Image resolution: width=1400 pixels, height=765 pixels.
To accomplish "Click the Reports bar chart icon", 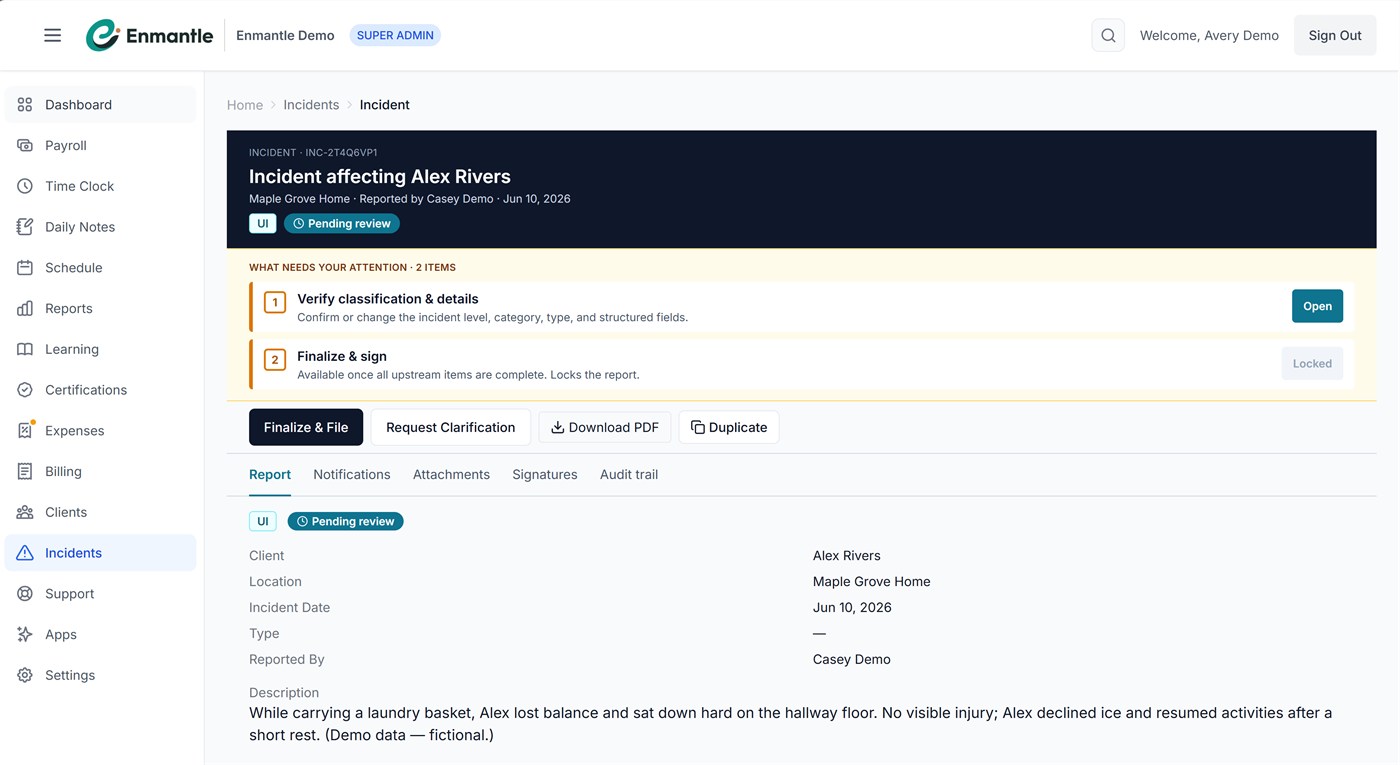I will tap(25, 308).
